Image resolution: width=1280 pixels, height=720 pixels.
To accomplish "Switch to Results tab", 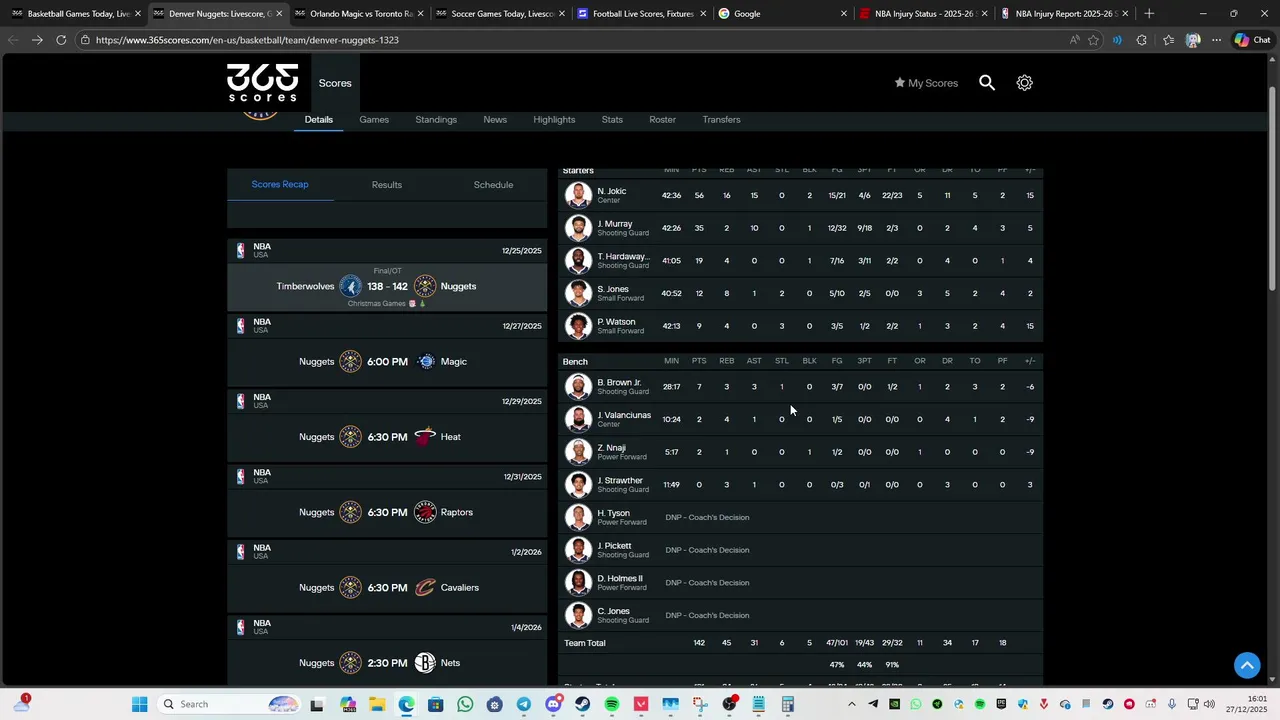I will pos(387,185).
